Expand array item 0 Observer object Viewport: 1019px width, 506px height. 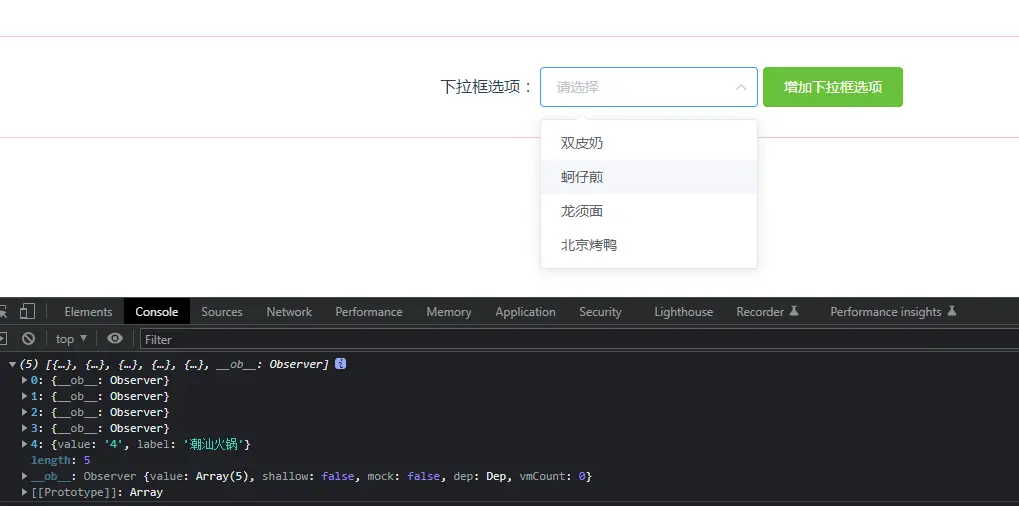tap(25, 380)
